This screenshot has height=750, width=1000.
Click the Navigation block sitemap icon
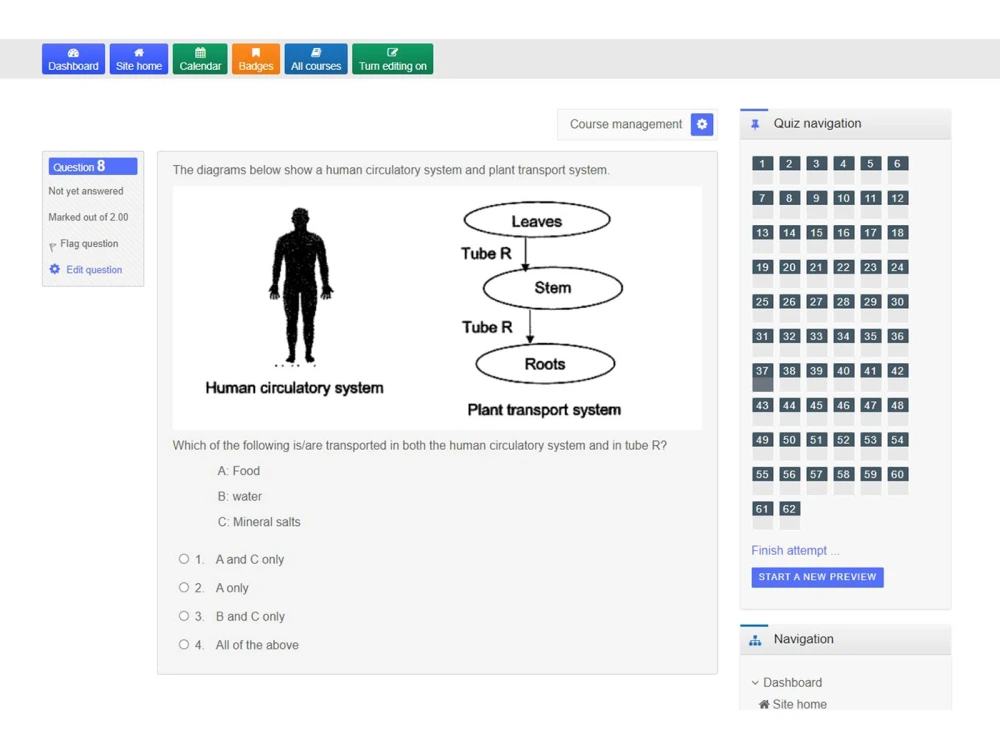[x=755, y=640]
